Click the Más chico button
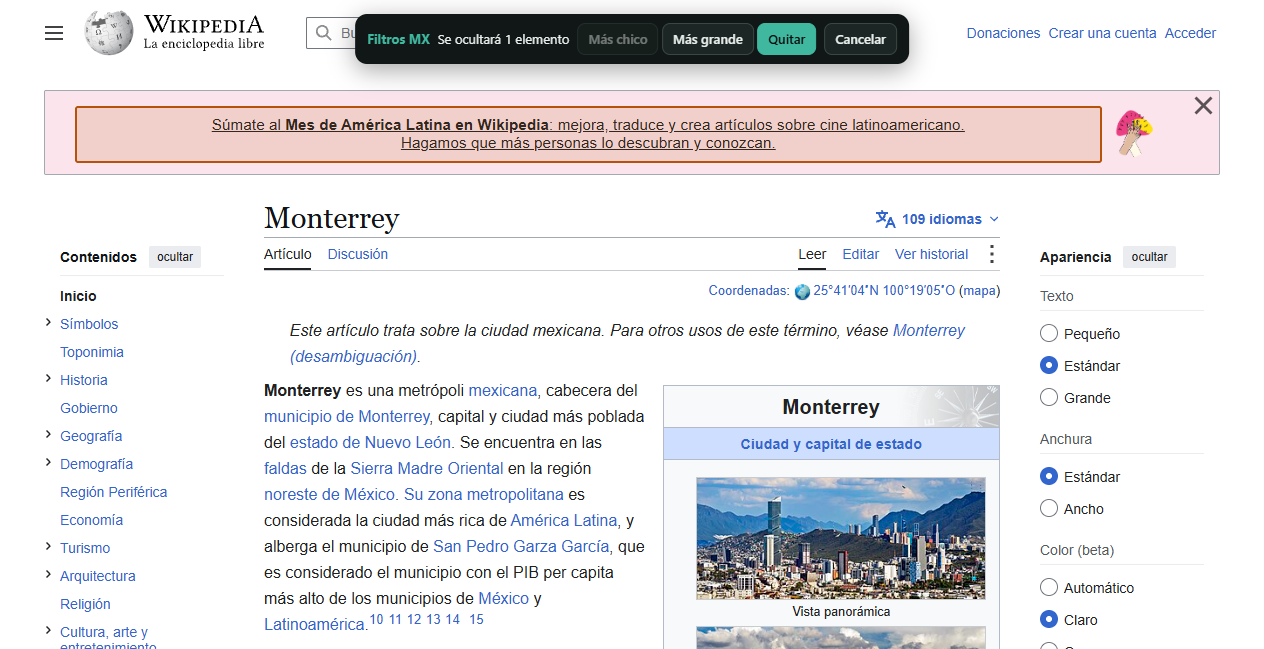Image resolution: width=1264 pixels, height=649 pixels. click(x=618, y=39)
